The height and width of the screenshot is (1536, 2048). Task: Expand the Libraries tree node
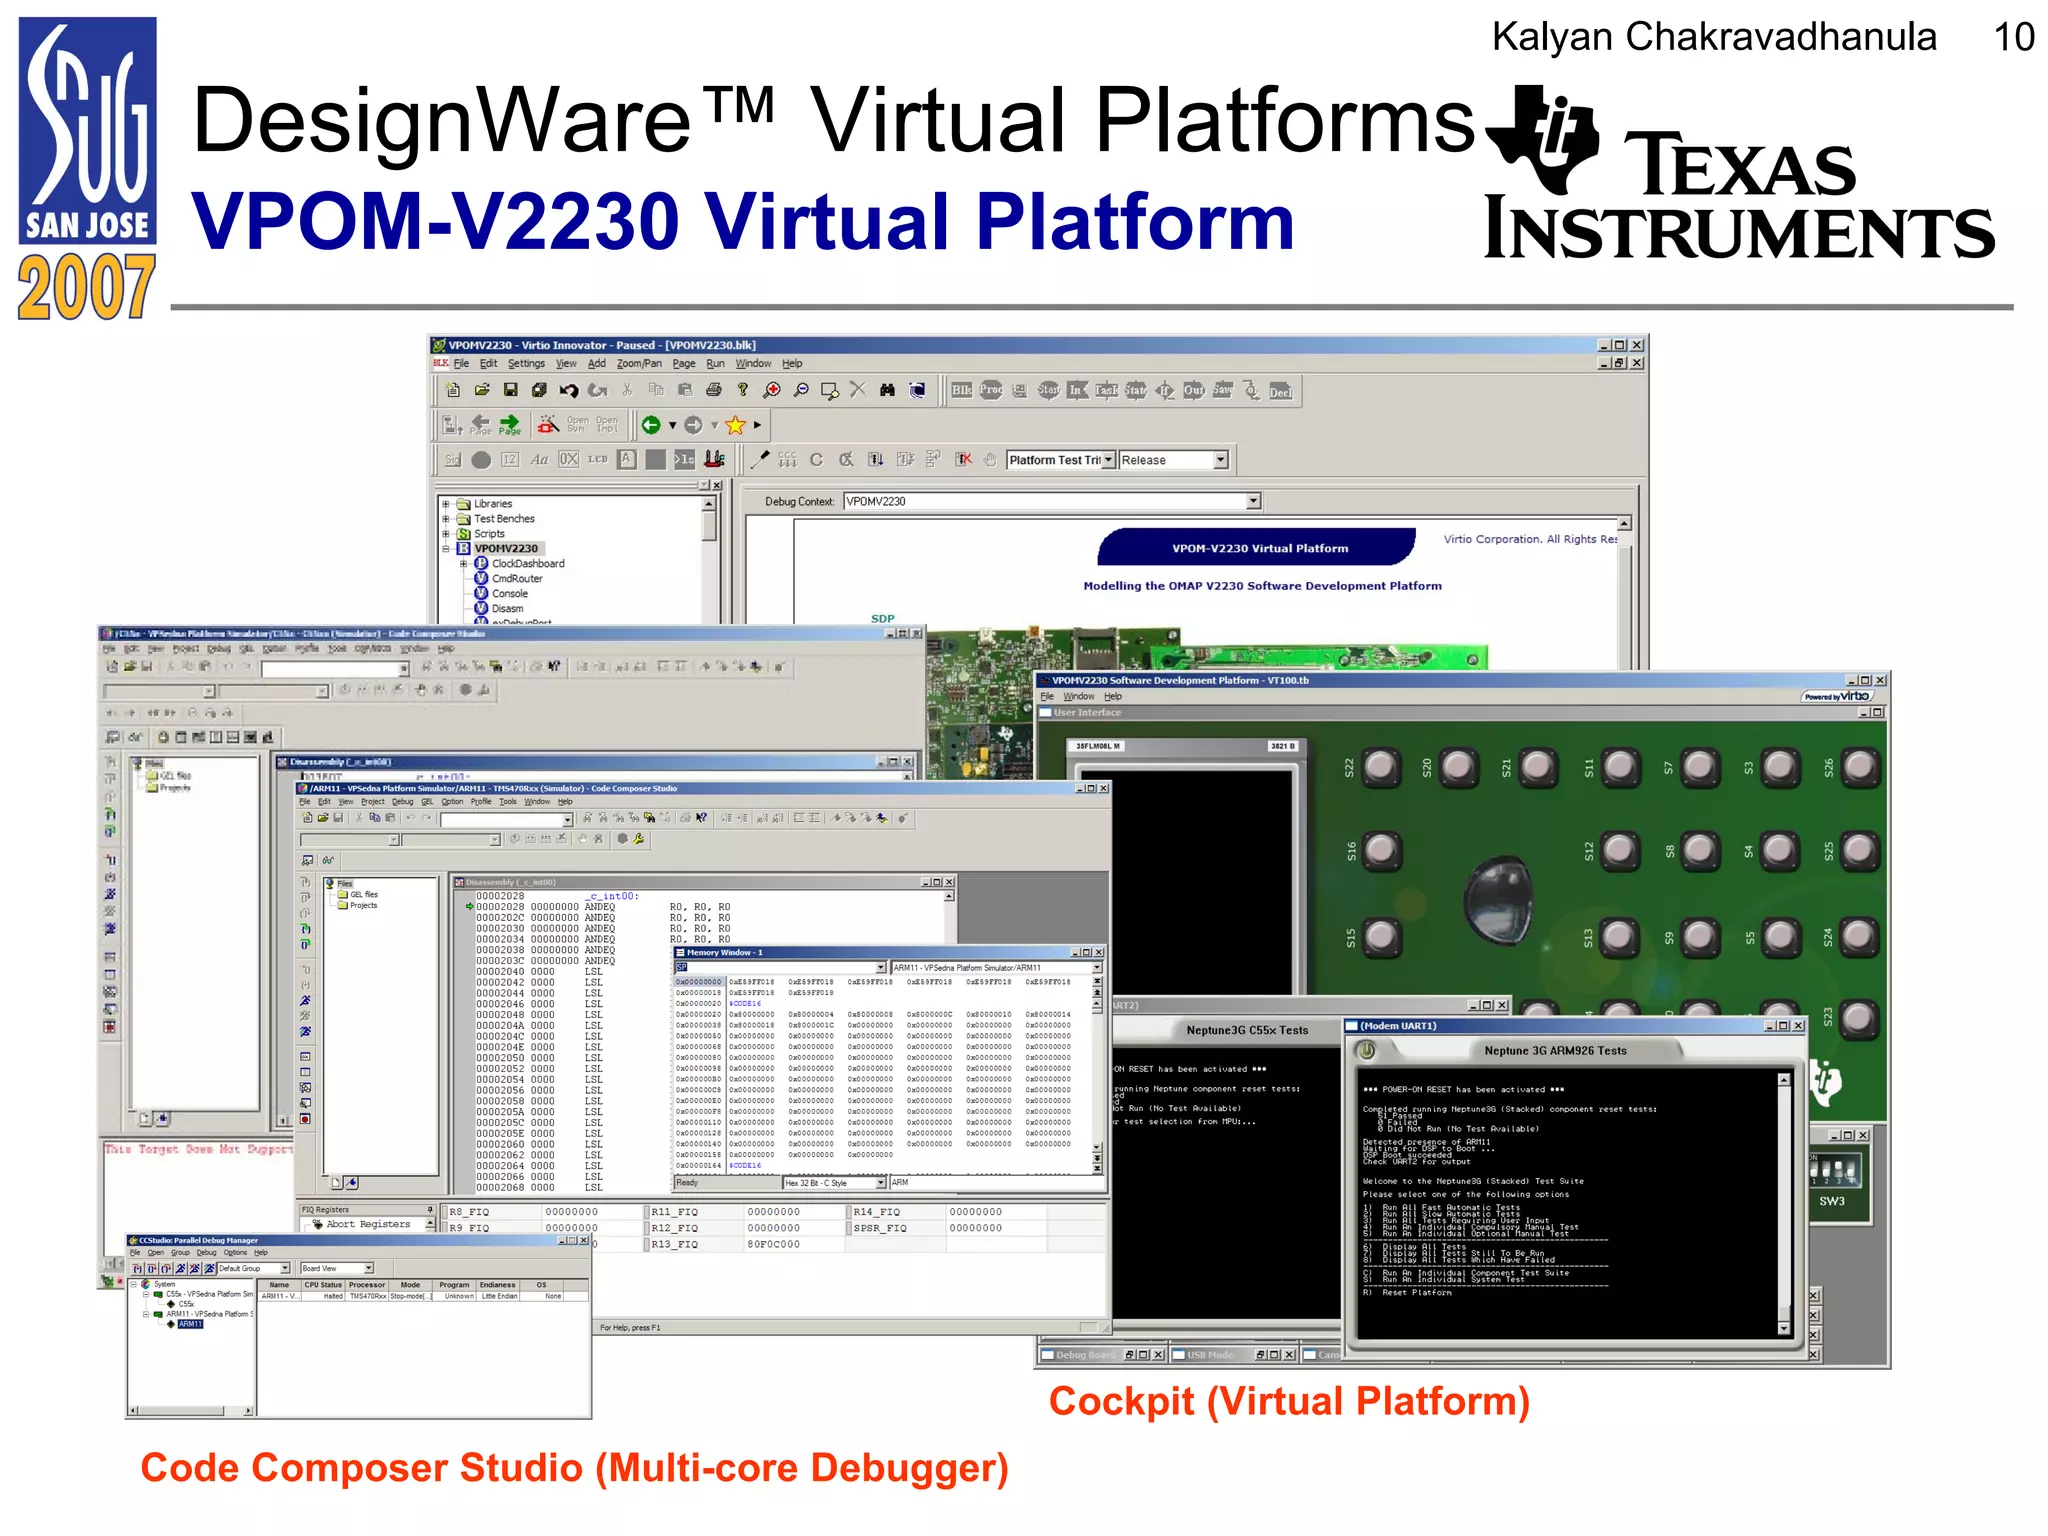(x=446, y=504)
